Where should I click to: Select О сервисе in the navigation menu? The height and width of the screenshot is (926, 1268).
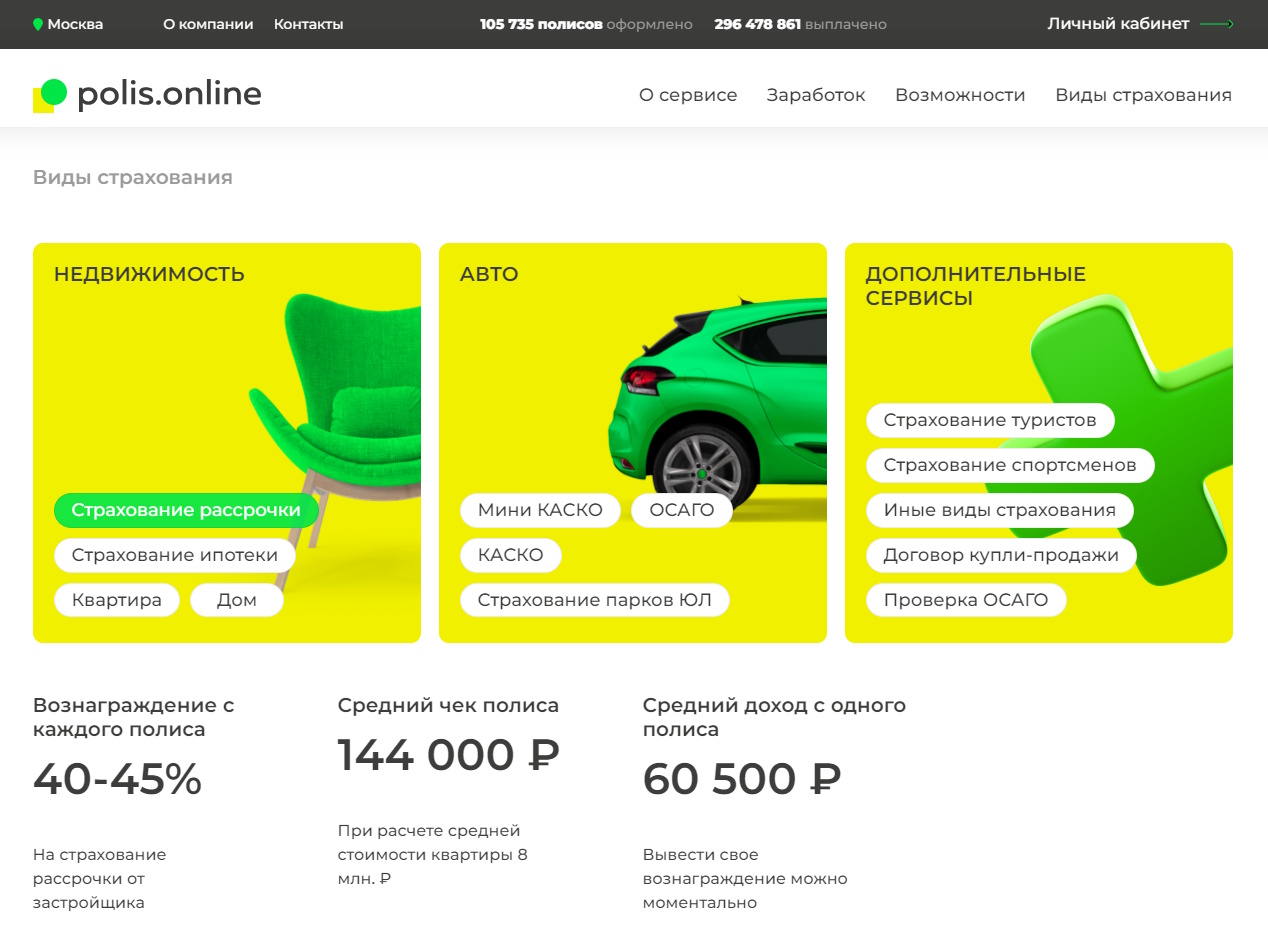coord(688,95)
